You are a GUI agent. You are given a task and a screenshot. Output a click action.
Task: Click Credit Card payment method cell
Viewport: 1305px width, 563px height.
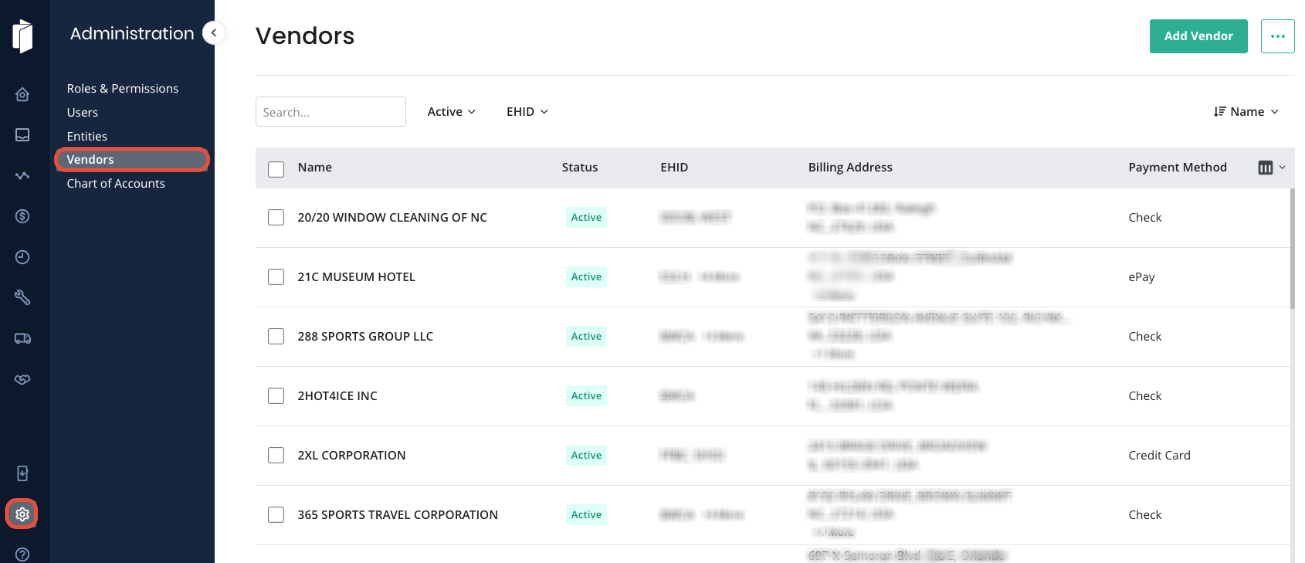point(1159,455)
